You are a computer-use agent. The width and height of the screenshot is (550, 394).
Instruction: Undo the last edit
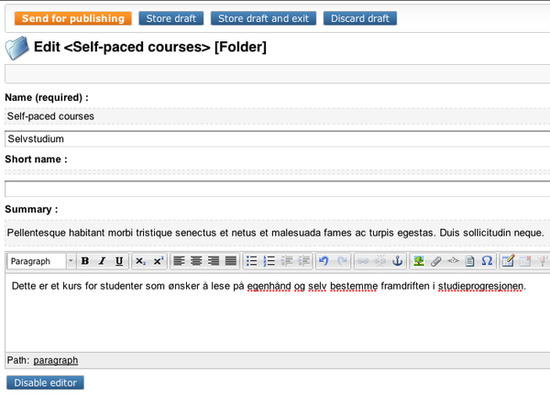(x=324, y=261)
